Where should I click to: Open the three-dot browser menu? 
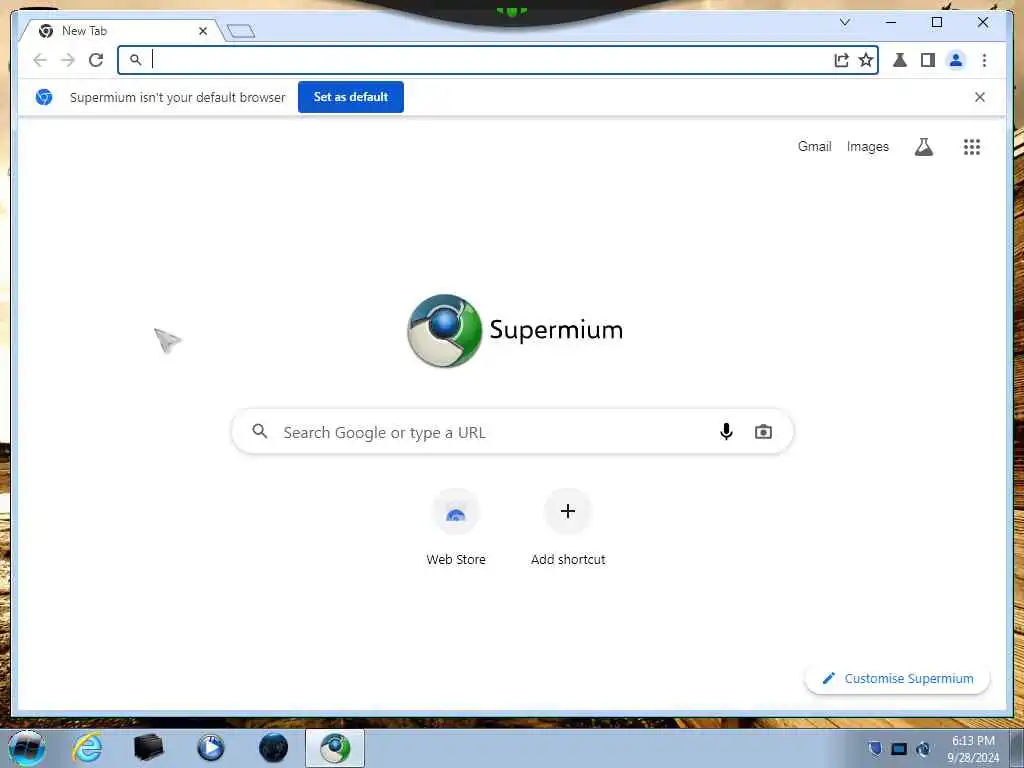[984, 60]
